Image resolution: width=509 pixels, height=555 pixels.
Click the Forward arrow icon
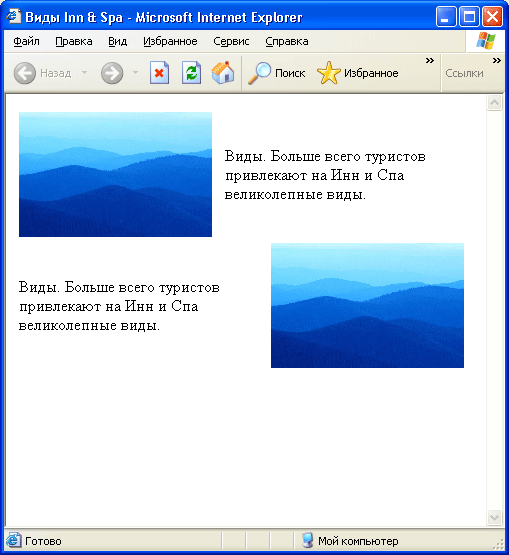point(112,73)
